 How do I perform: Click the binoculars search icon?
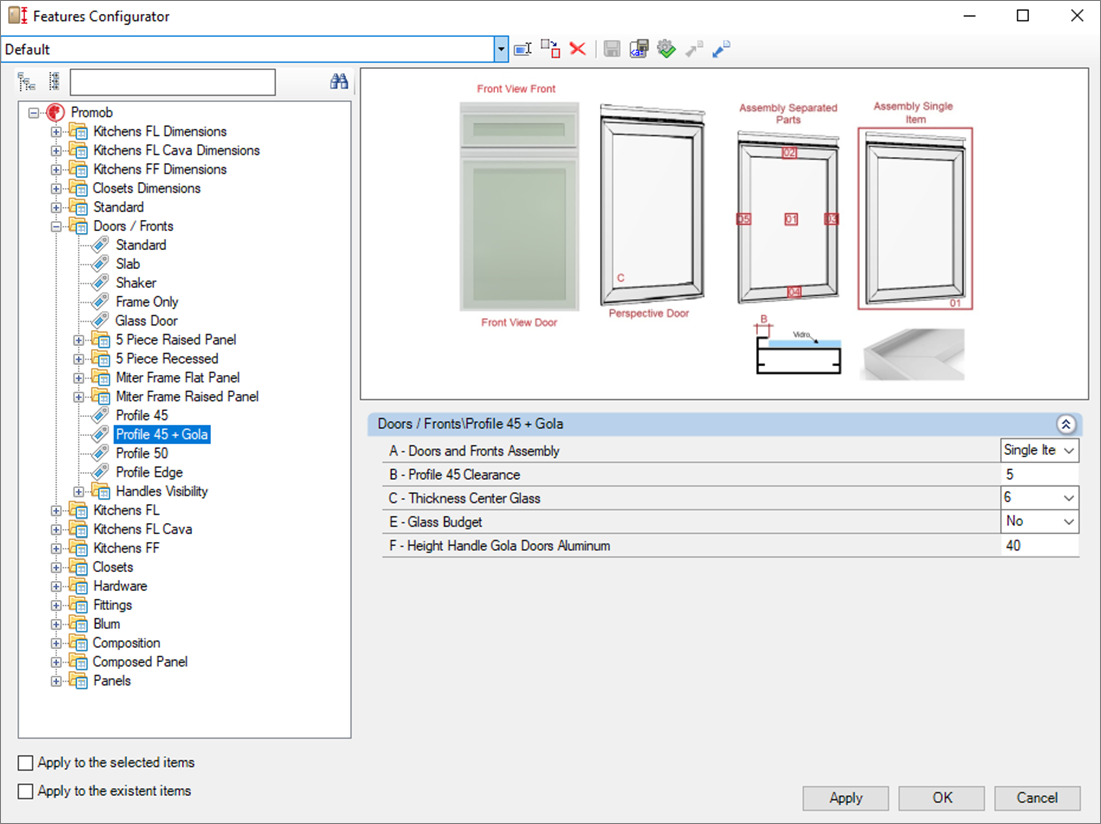pyautogui.click(x=339, y=82)
